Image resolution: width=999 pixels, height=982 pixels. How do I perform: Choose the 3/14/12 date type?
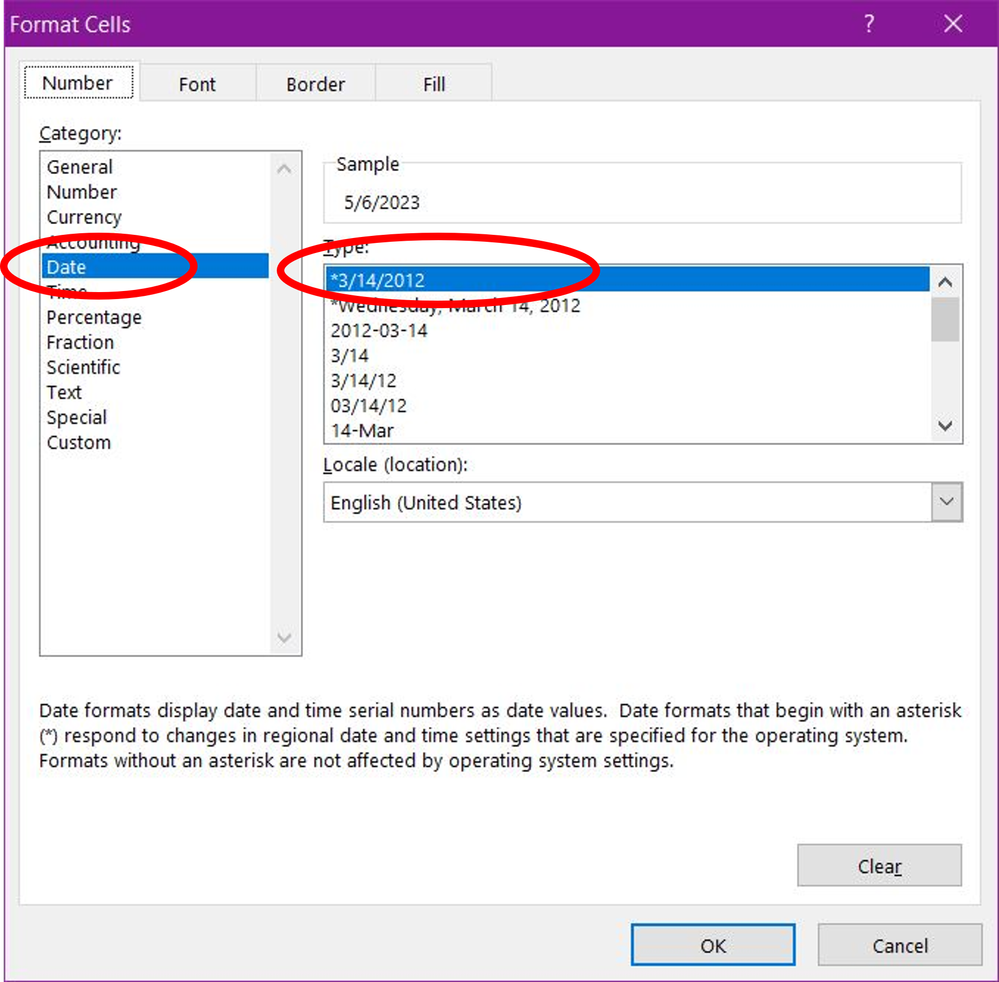(x=628, y=380)
